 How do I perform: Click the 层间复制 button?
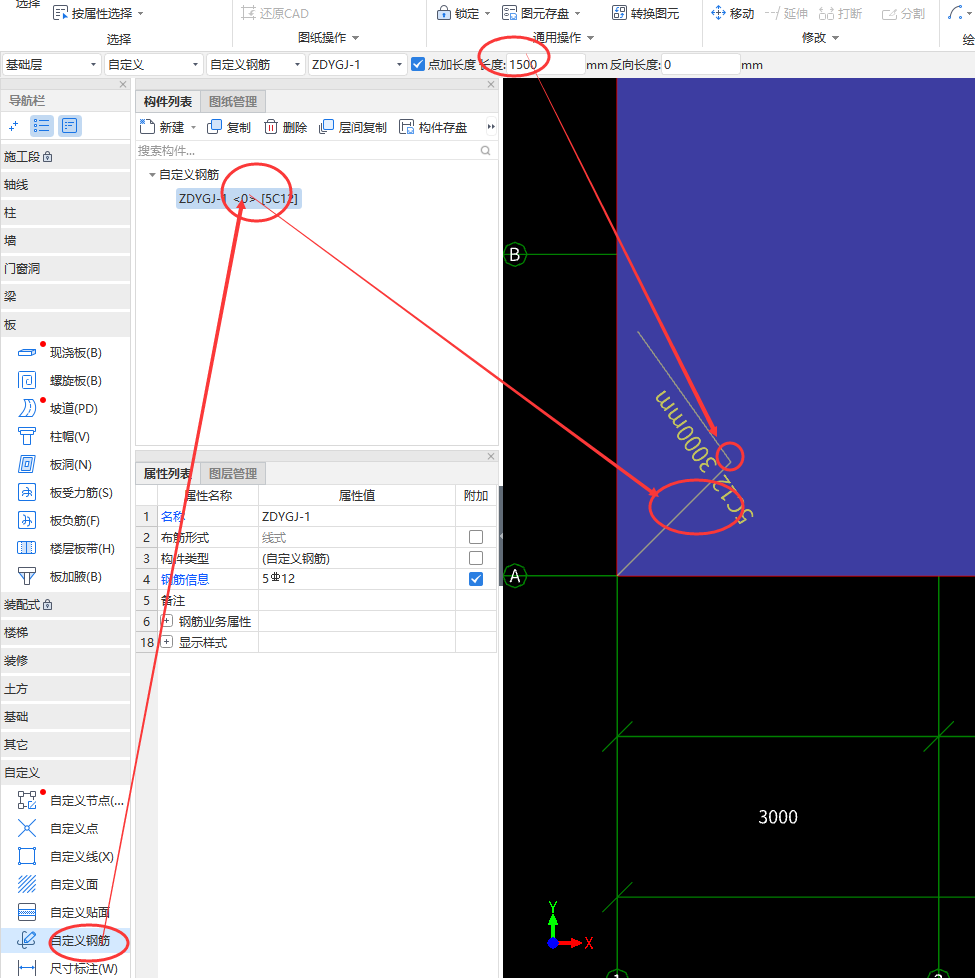pyautogui.click(x=353, y=127)
